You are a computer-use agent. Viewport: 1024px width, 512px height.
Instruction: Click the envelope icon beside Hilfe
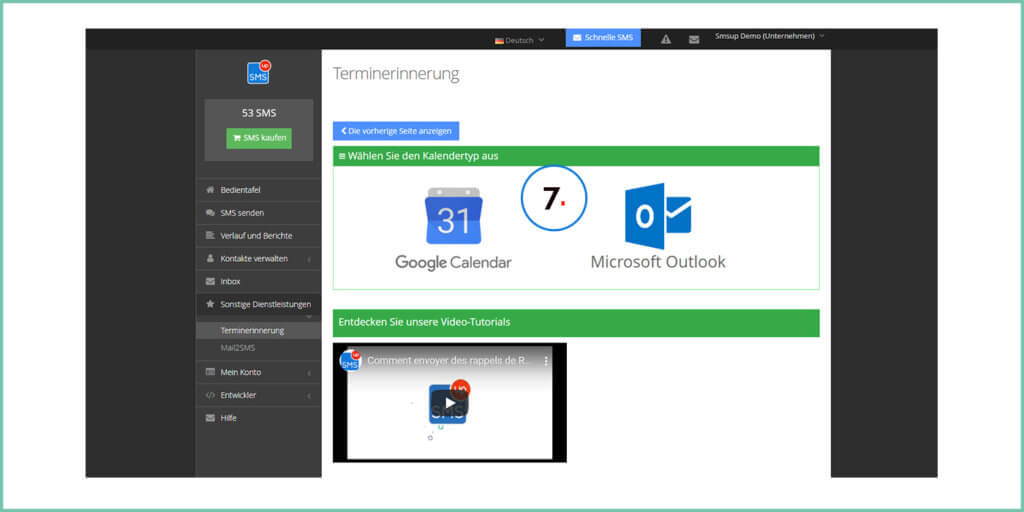click(210, 418)
